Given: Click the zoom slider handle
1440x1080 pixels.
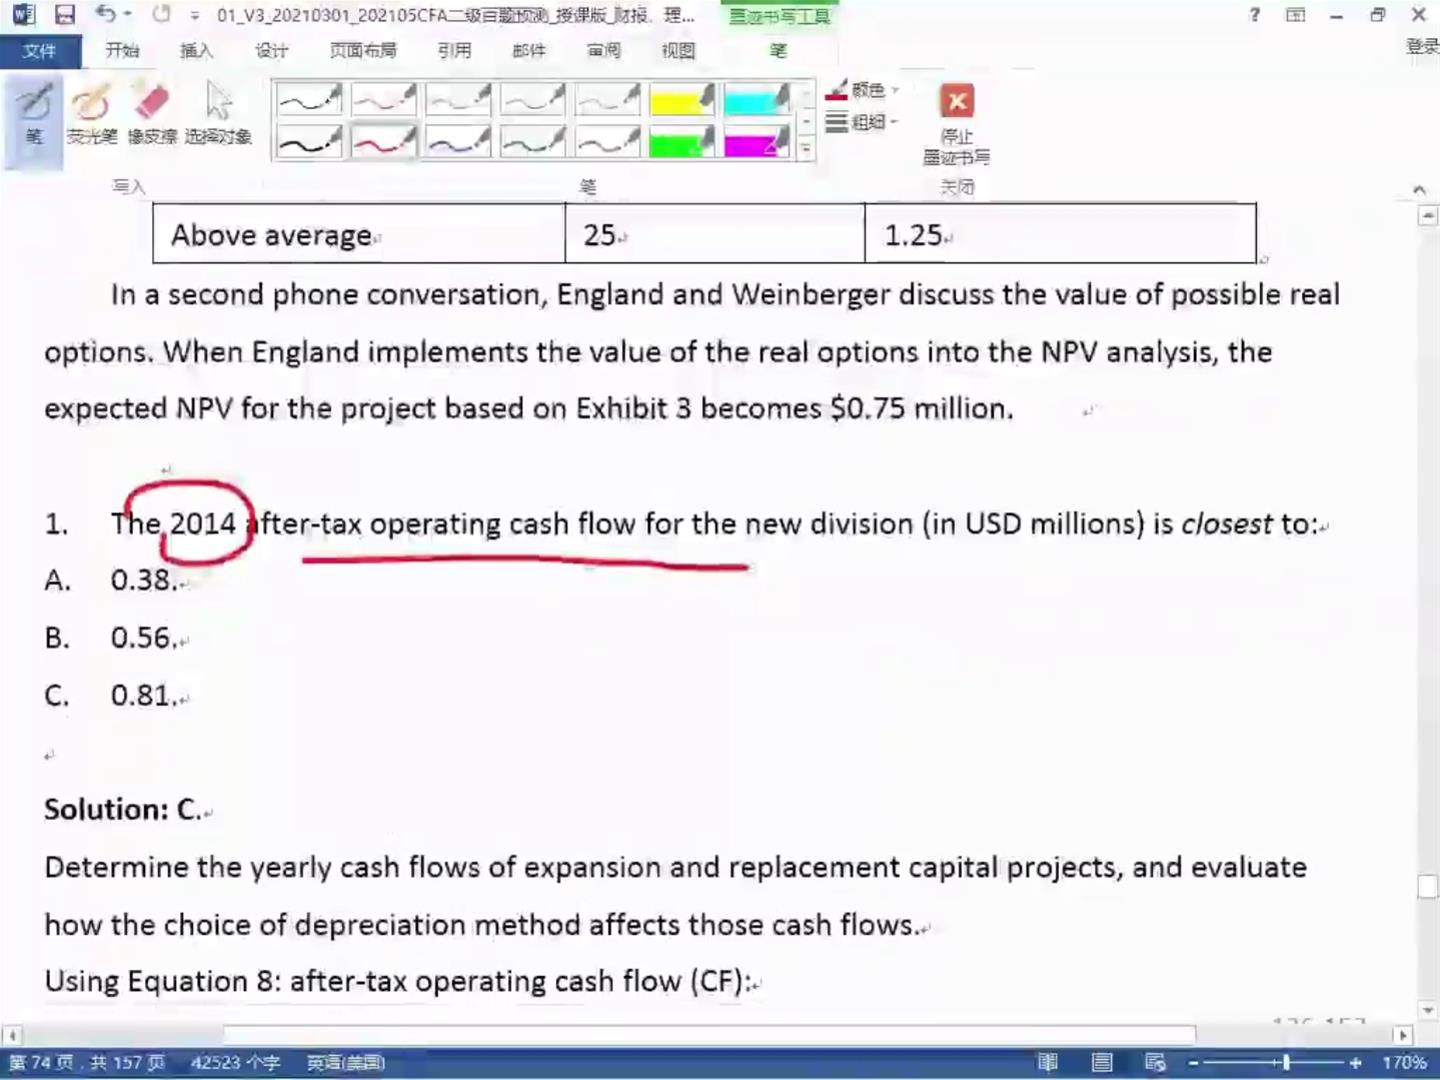Looking at the screenshot, I should (1286, 1062).
